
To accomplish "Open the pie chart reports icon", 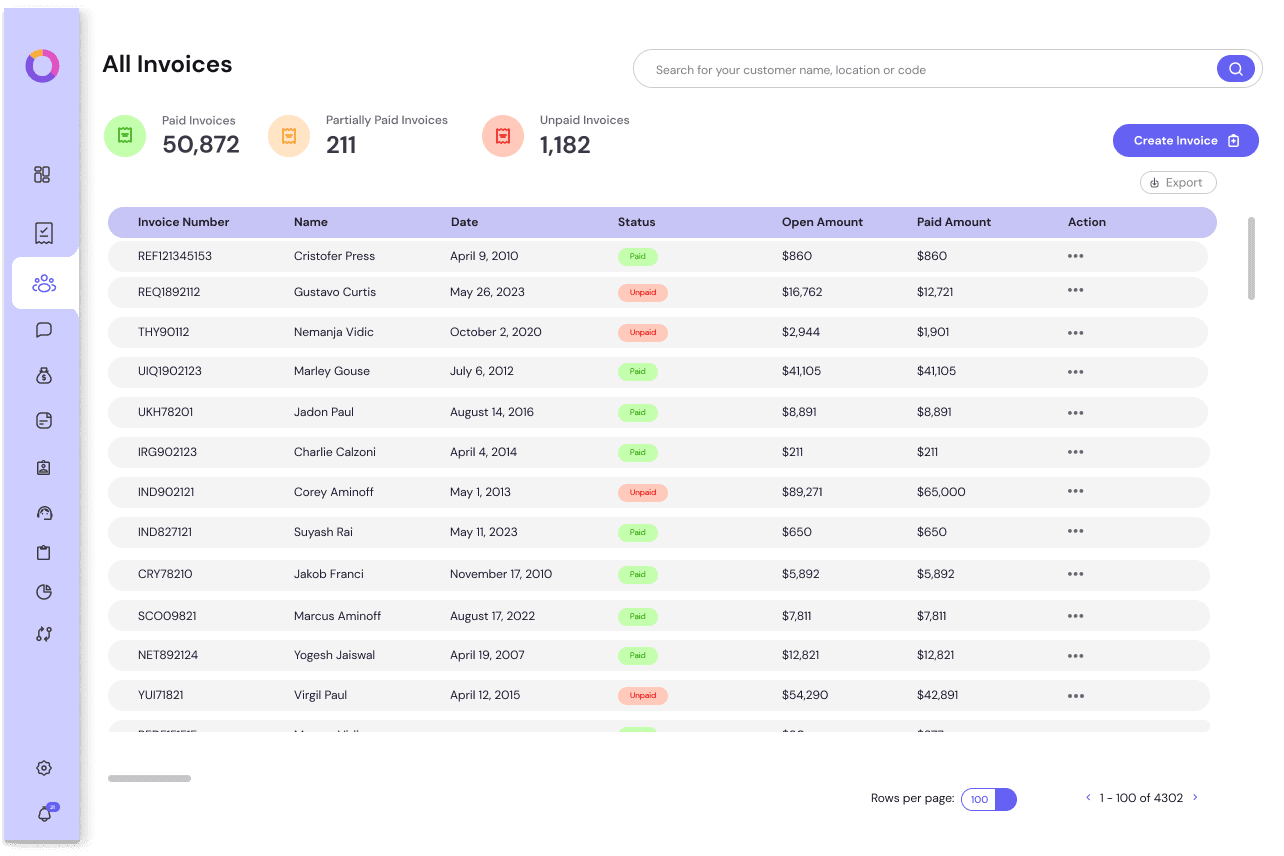I will 43,592.
